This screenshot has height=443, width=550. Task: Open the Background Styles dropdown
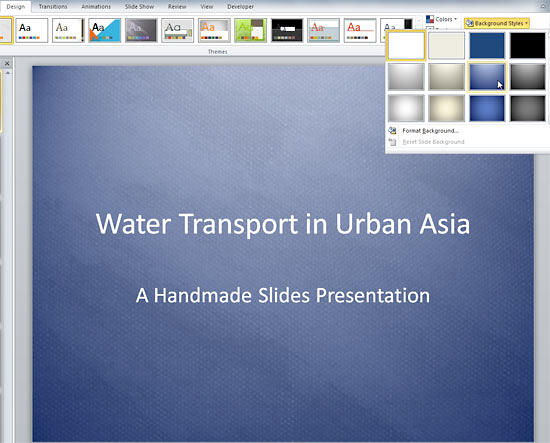pos(497,23)
